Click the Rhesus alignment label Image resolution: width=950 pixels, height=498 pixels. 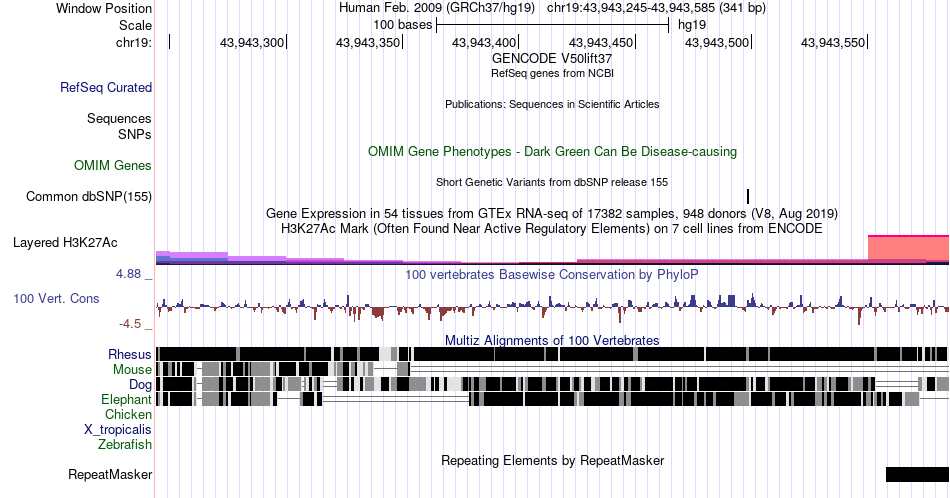pyautogui.click(x=130, y=354)
